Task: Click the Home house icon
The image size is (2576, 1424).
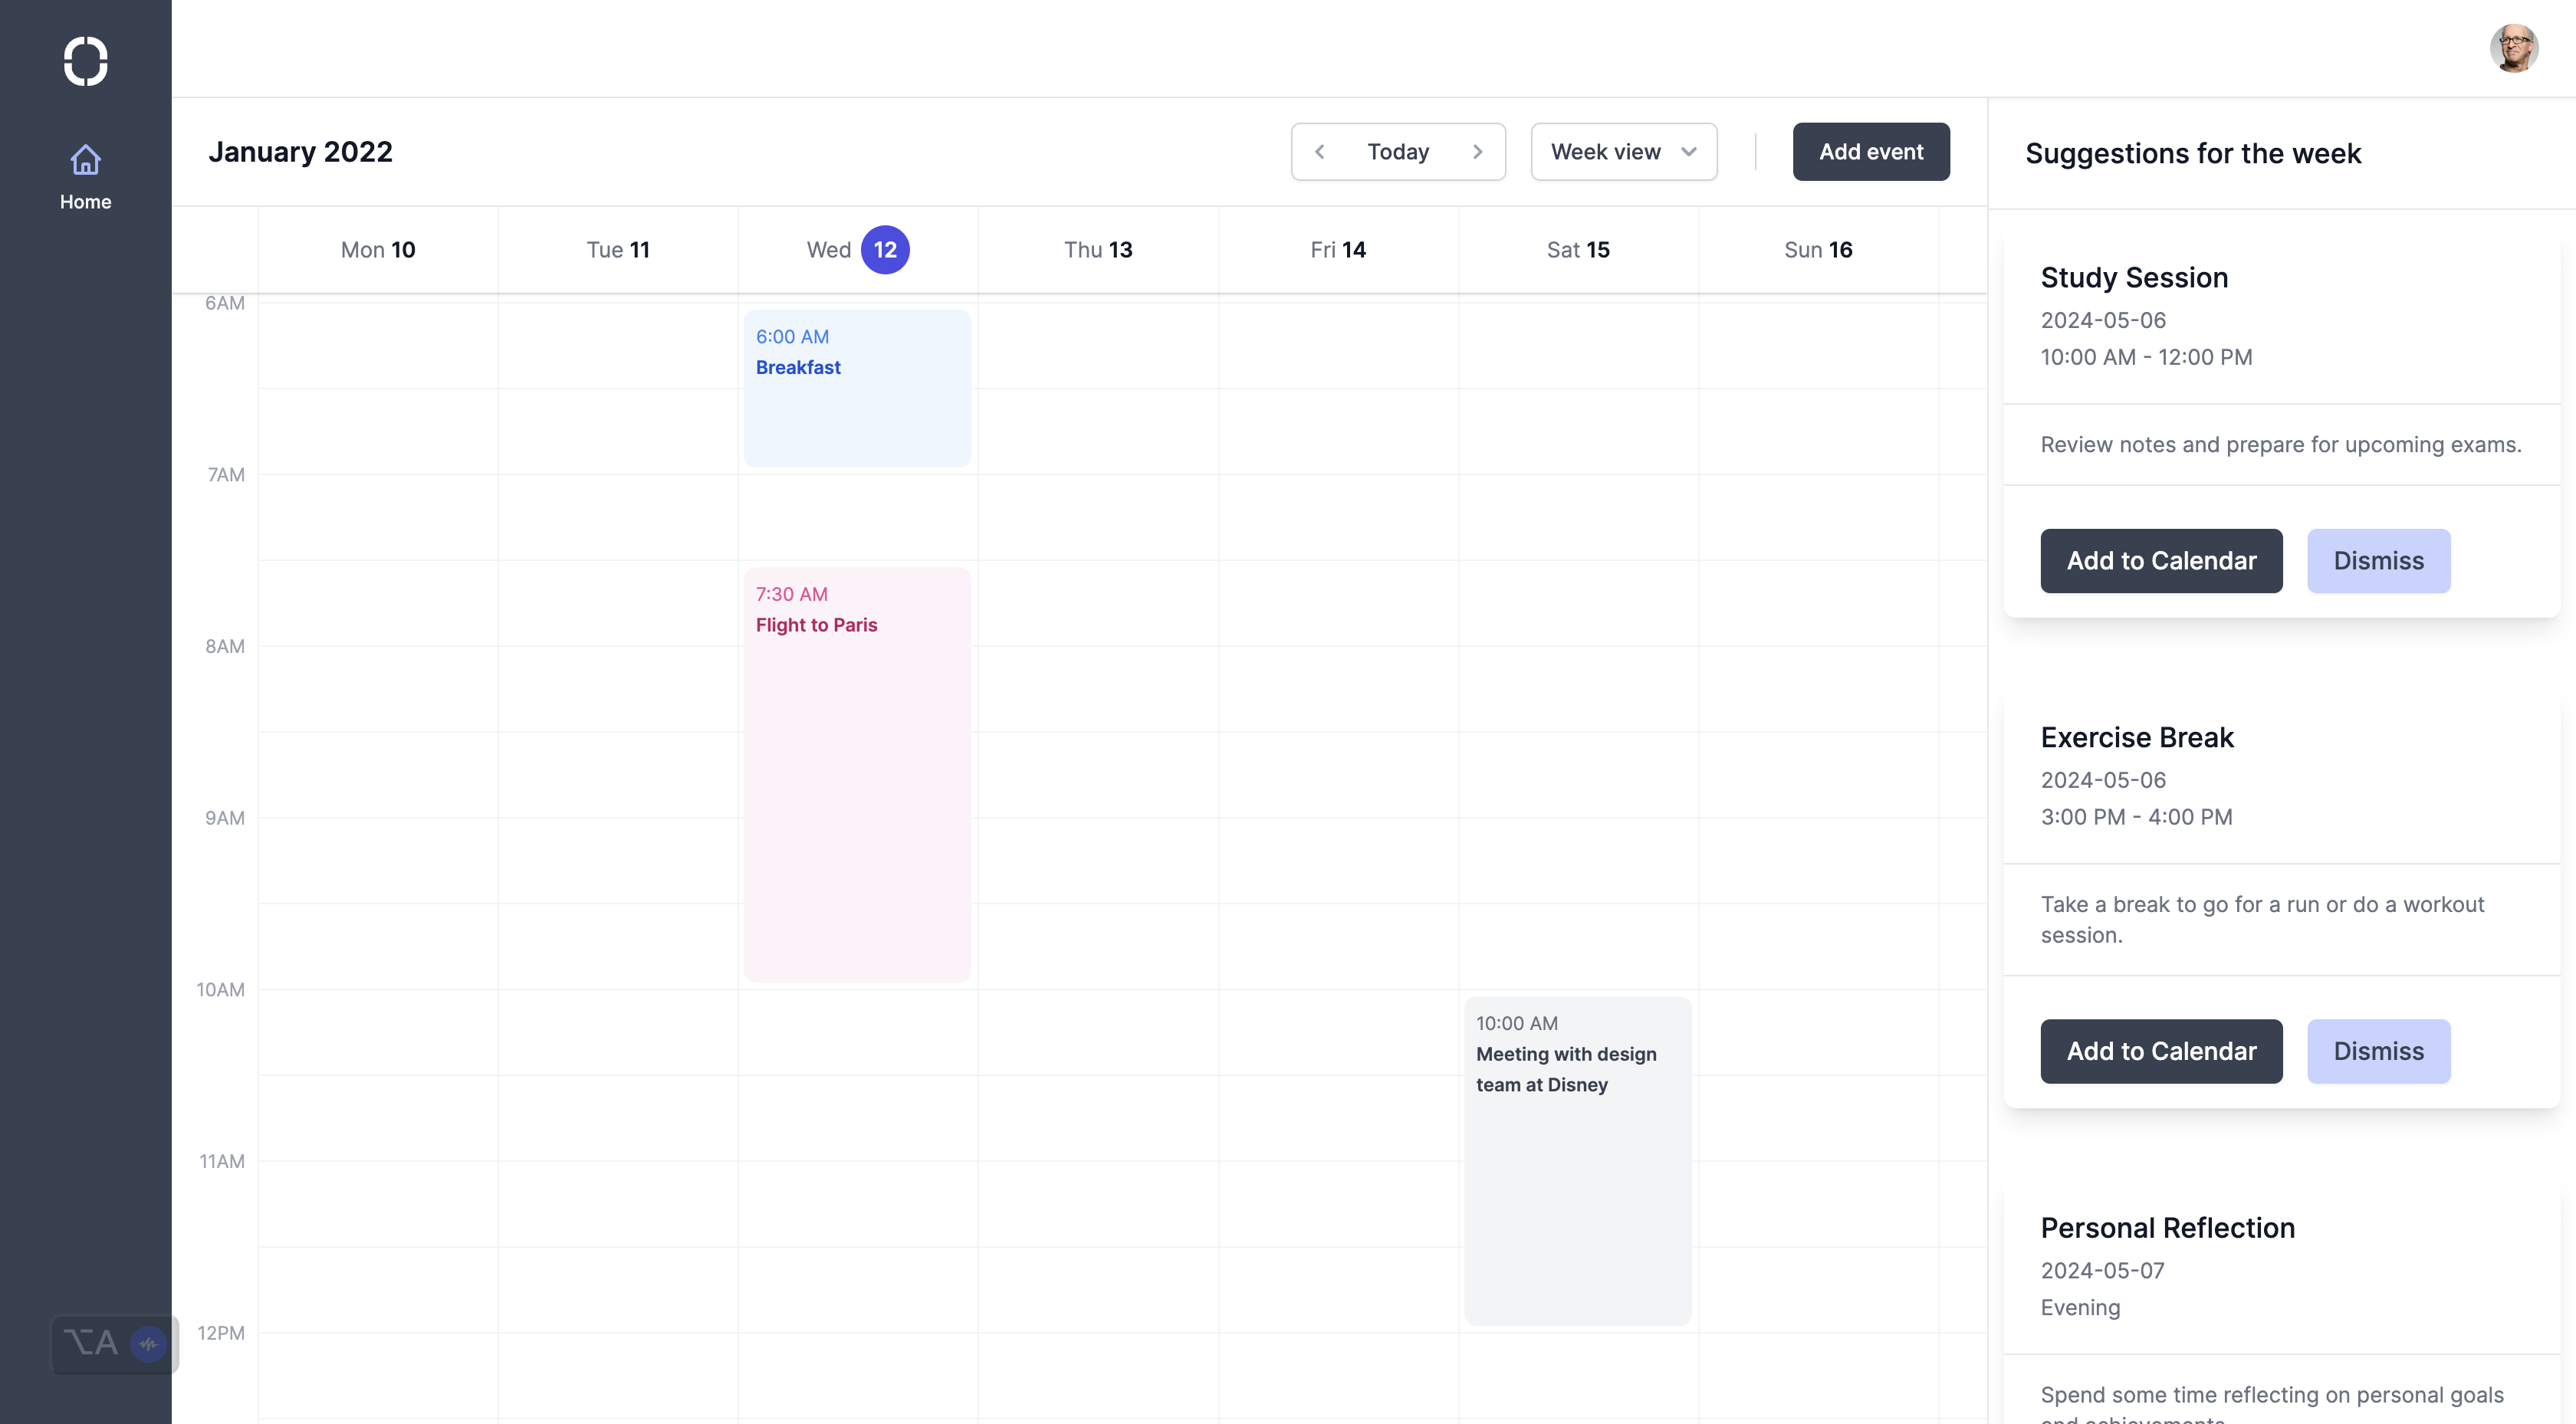Action: click(x=85, y=160)
